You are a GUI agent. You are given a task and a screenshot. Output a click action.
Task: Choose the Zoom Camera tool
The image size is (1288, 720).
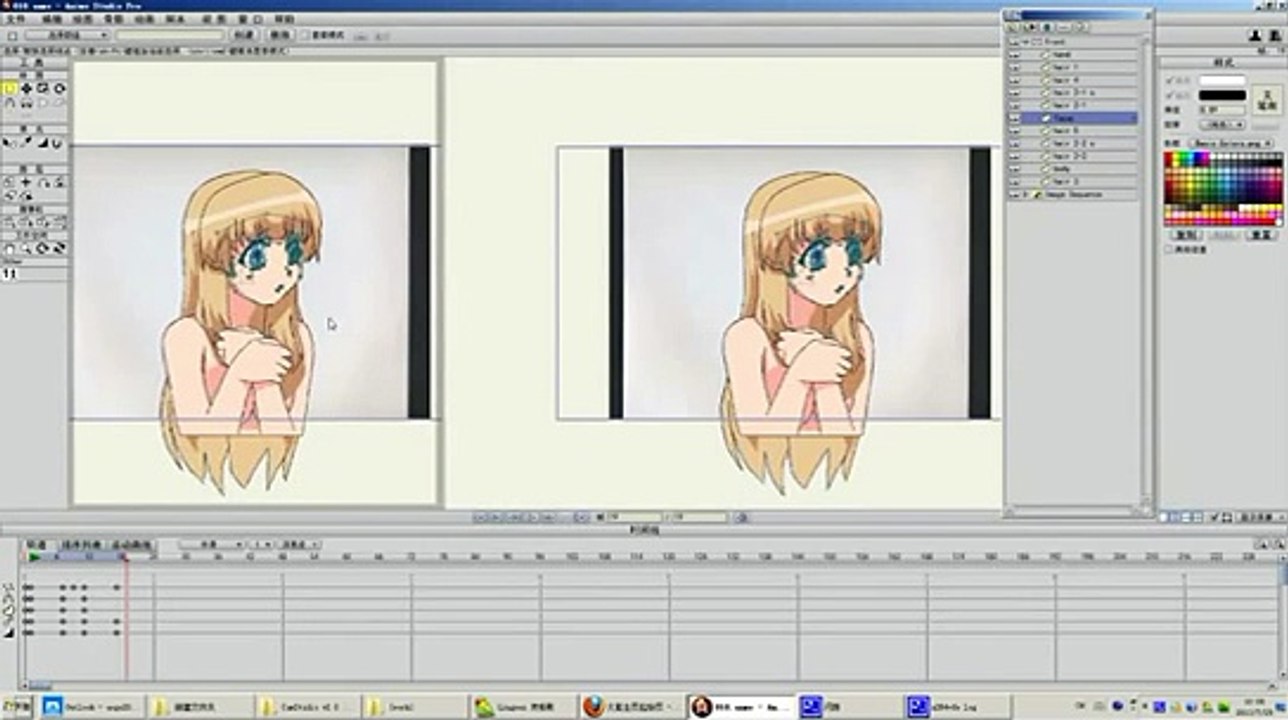tap(26, 221)
